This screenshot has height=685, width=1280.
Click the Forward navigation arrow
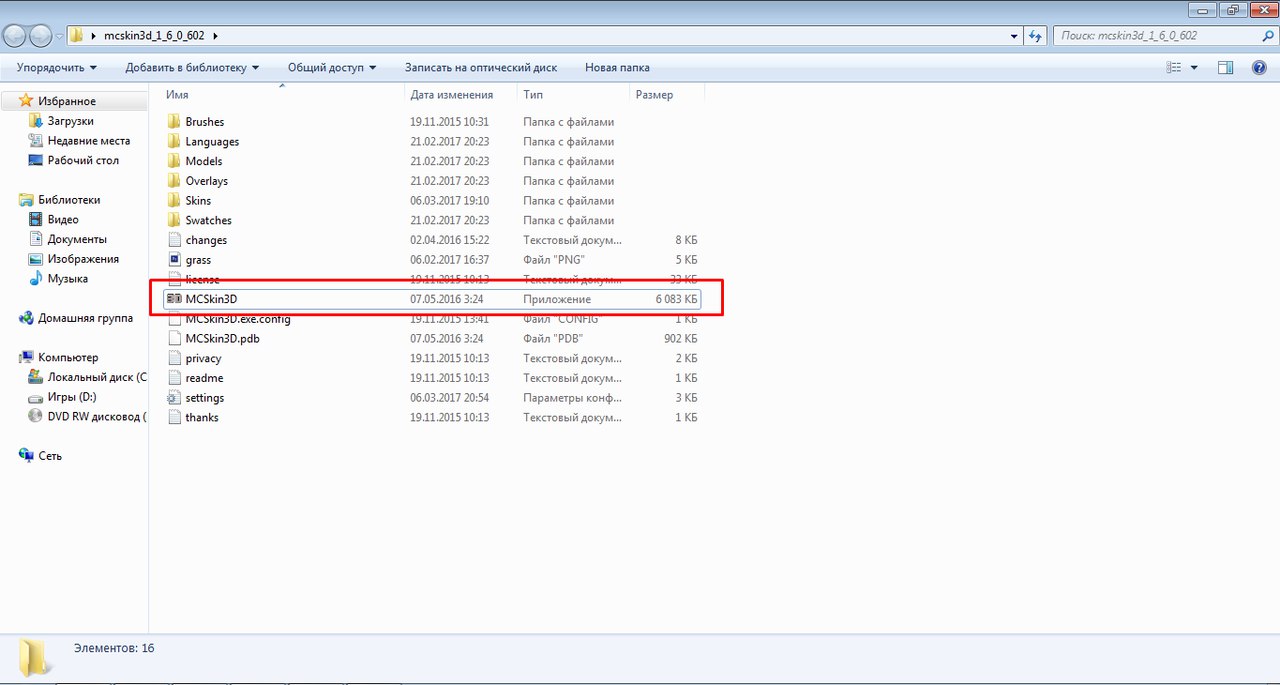pyautogui.click(x=41, y=36)
